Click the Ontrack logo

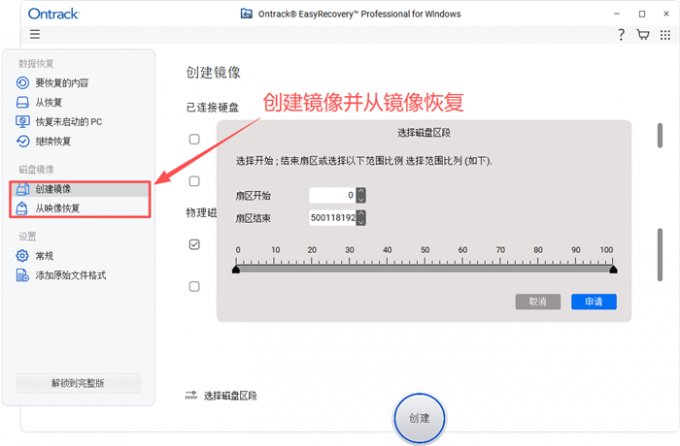53,14
